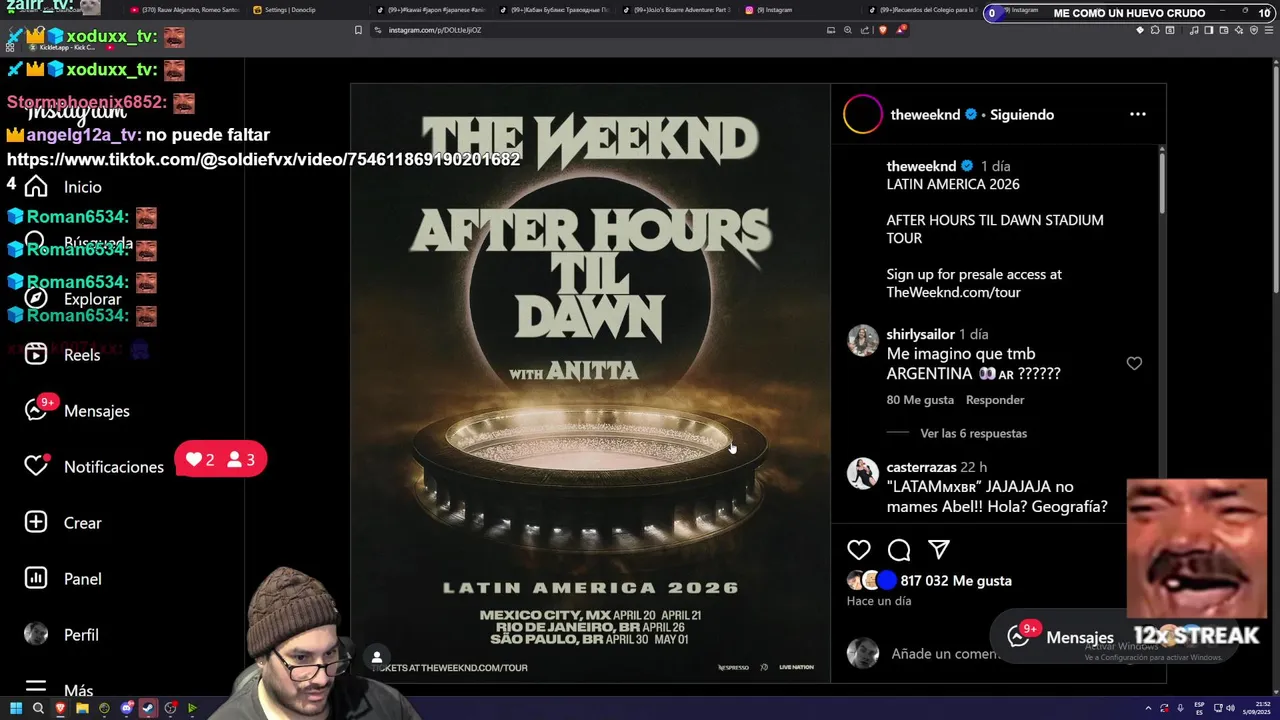Switch to Kawaii #japon tab
This screenshot has height=720, width=1280.
[x=430, y=10]
